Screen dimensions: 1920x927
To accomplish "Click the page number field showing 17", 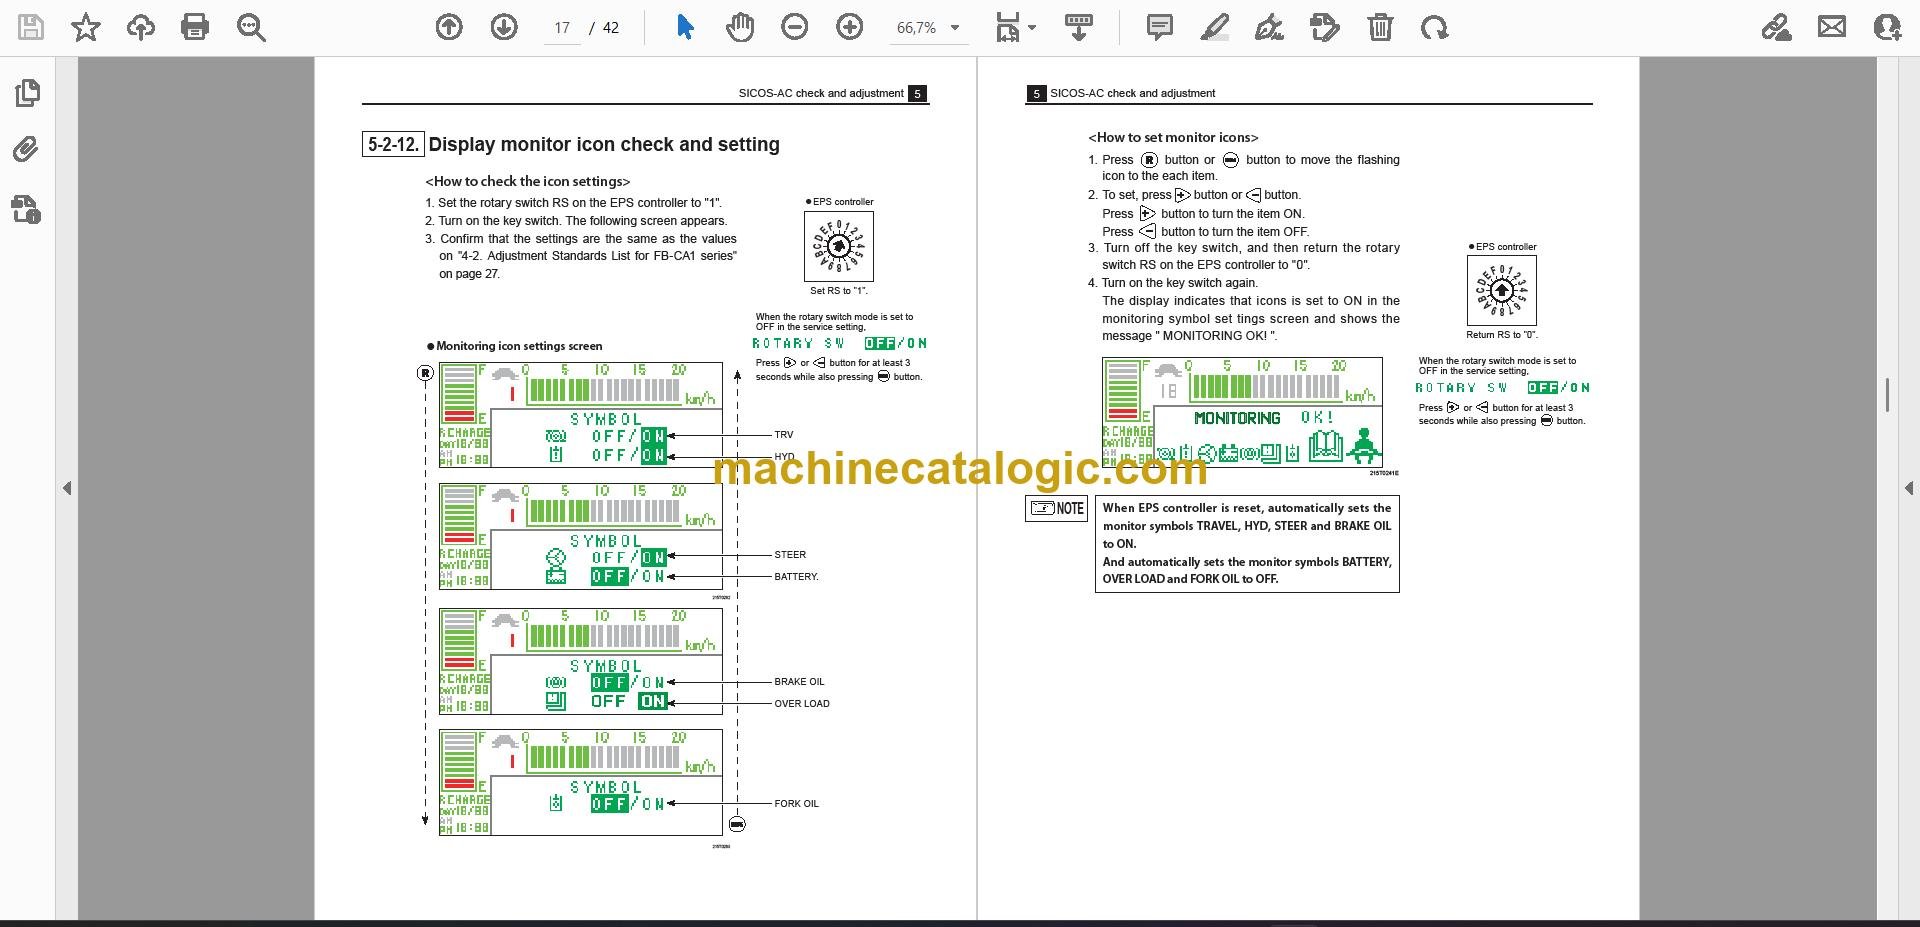I will [562, 28].
